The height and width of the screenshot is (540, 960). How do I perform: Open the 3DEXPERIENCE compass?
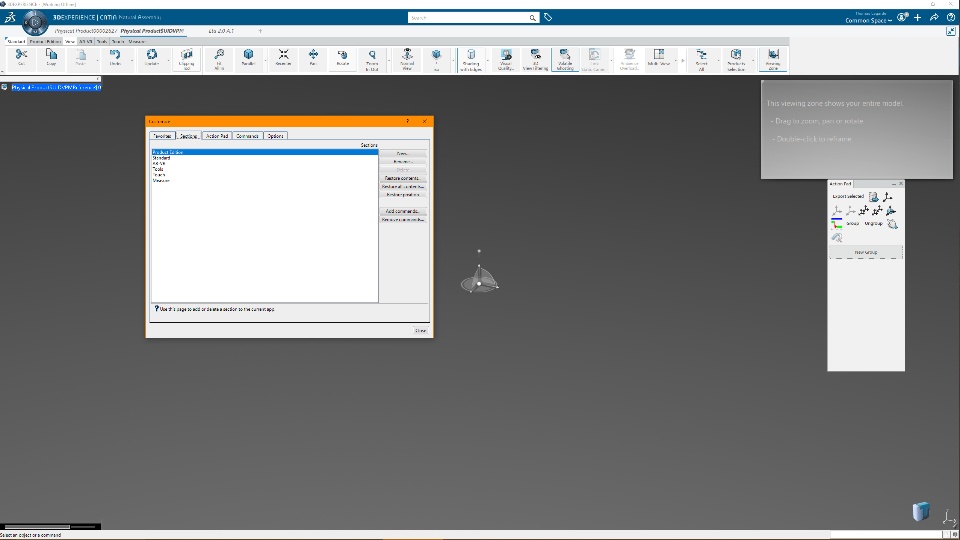[35, 23]
